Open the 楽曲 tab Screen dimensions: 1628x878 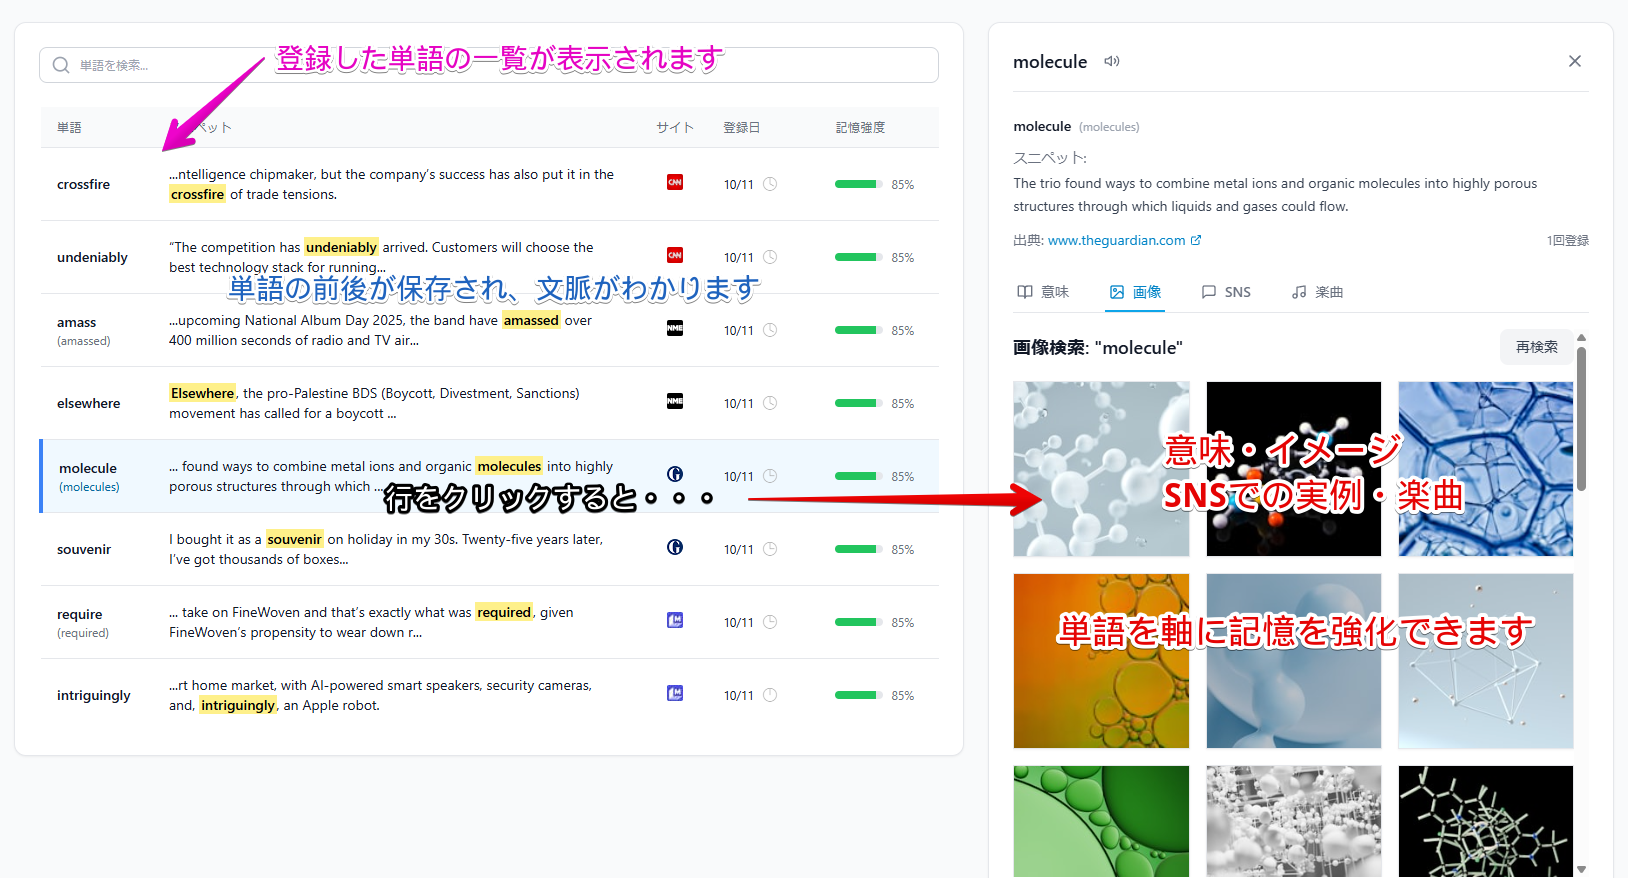point(1317,292)
